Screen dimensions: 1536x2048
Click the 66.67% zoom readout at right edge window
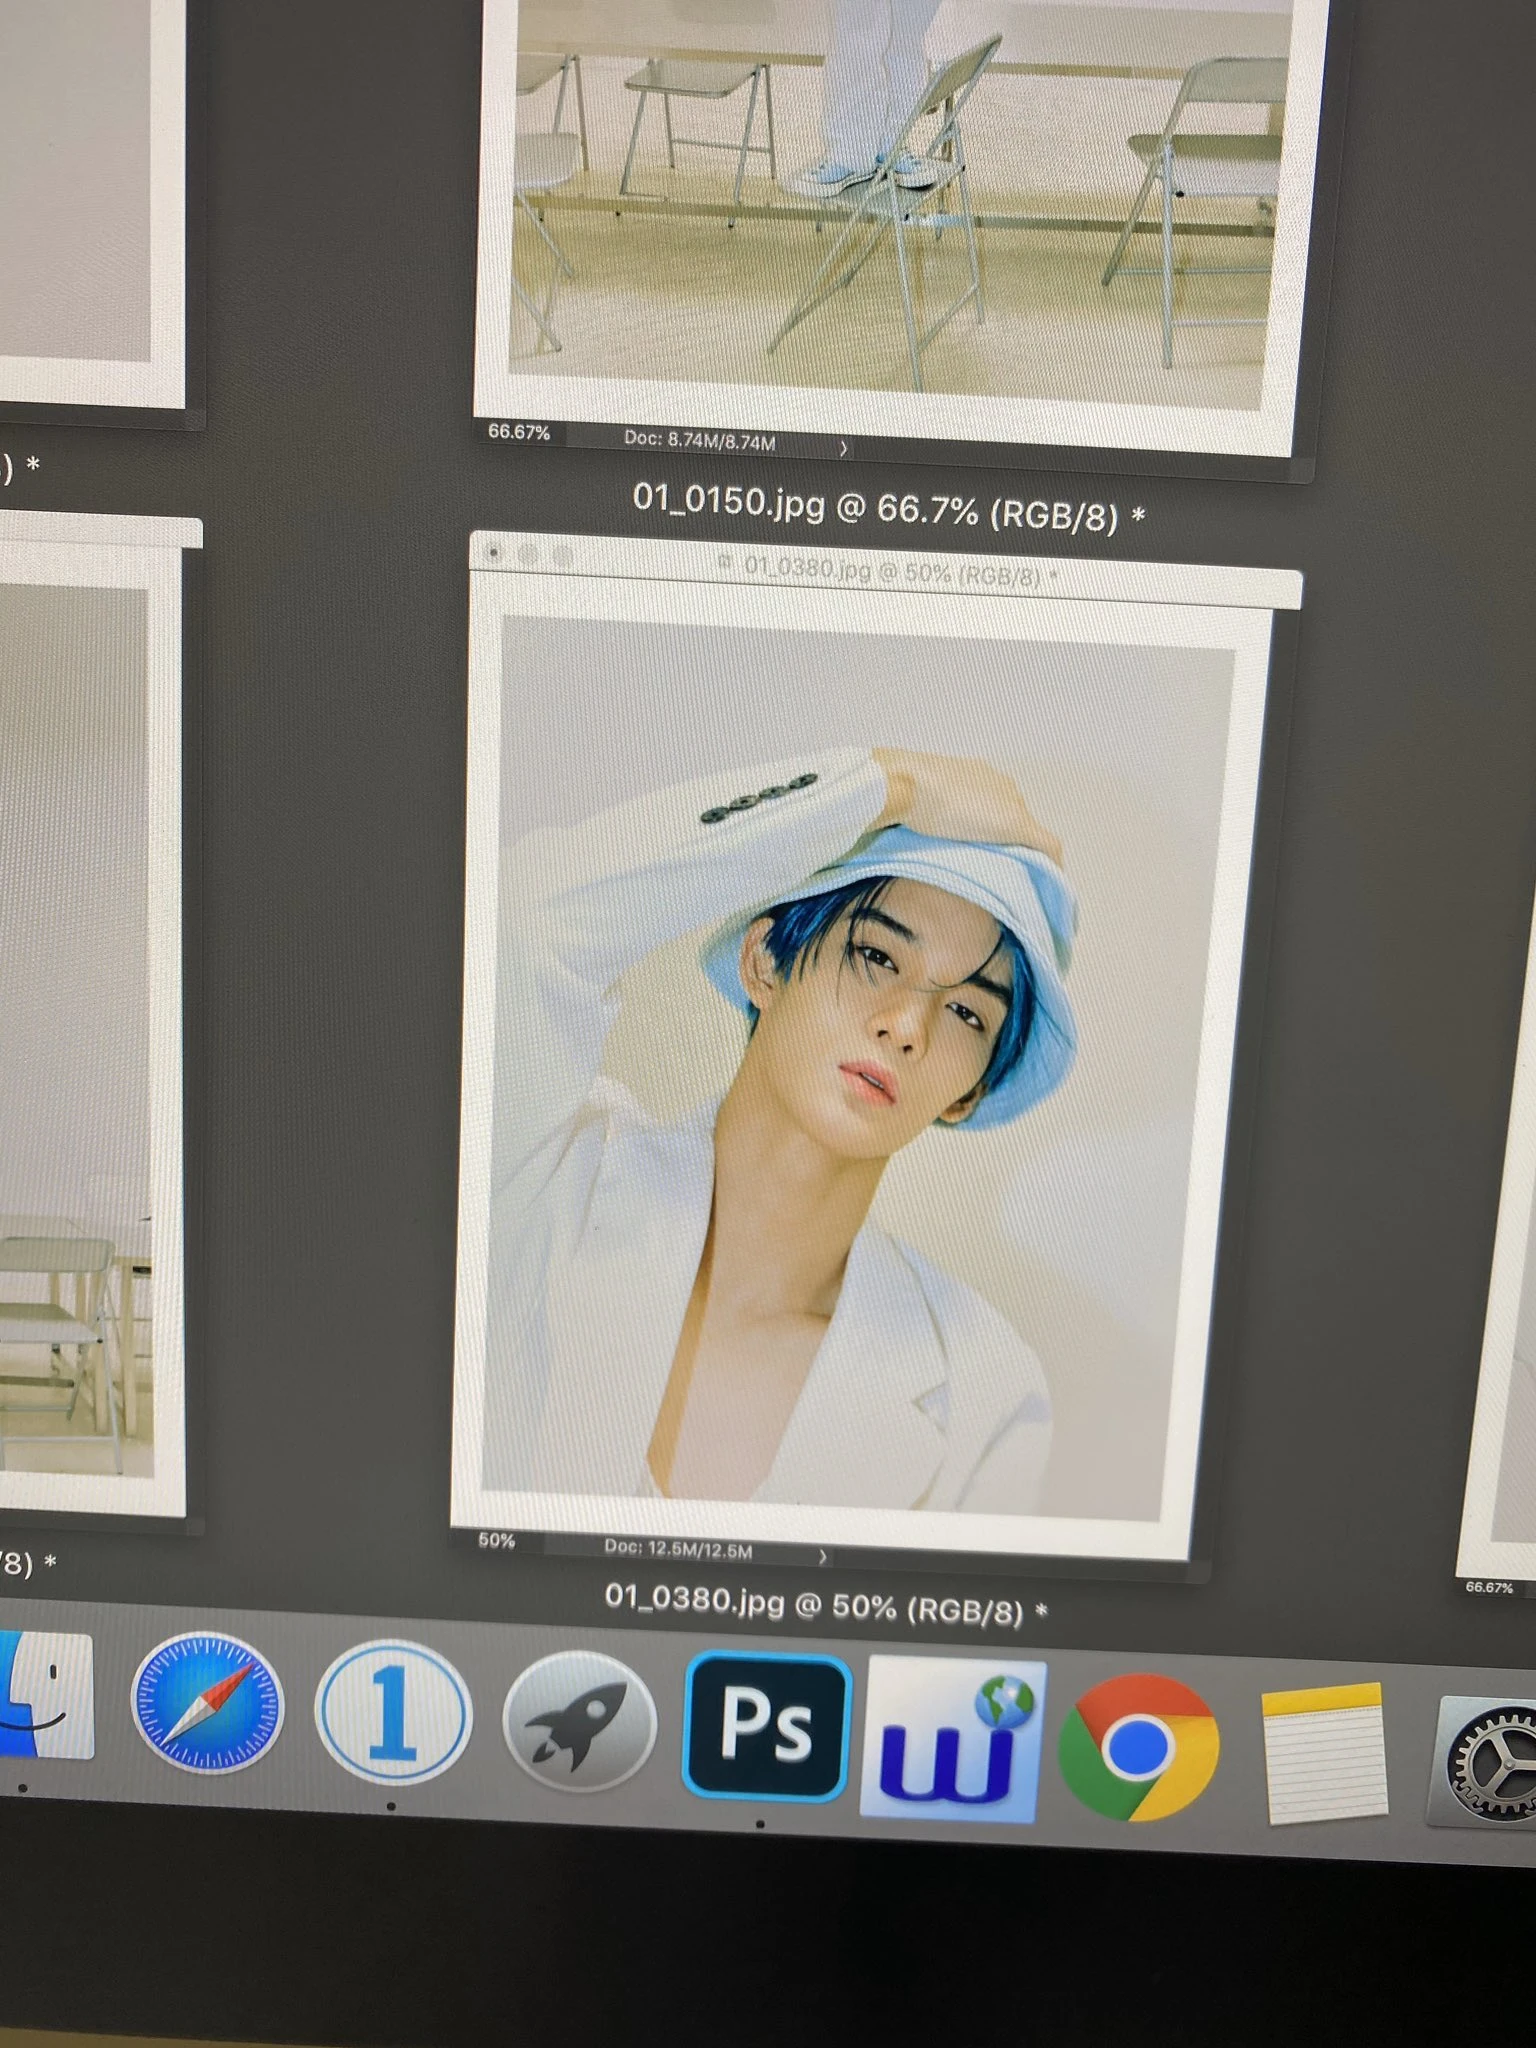pos(1489,1587)
